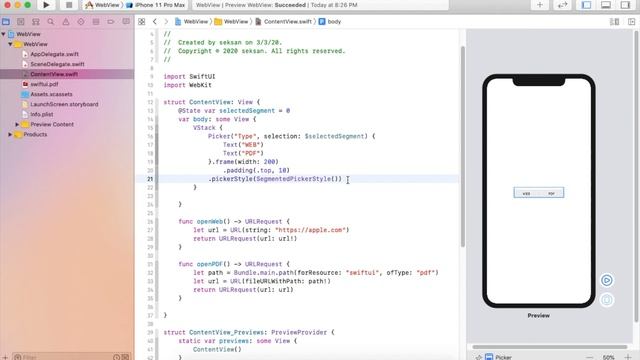The height and width of the screenshot is (360, 640).
Task: Open the 50% canvas zoom menu
Action: (x=609, y=357)
